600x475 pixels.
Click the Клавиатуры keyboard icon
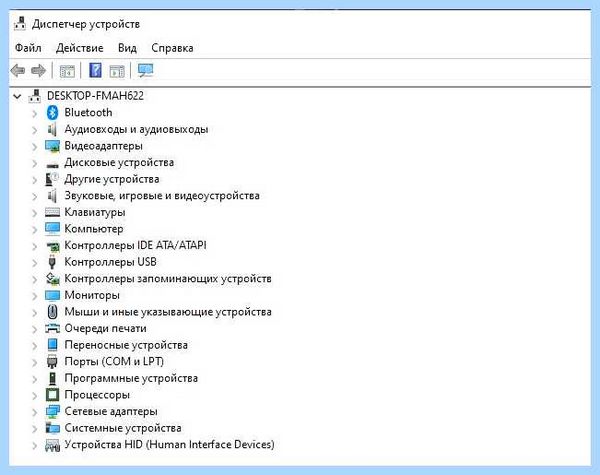[x=52, y=212]
